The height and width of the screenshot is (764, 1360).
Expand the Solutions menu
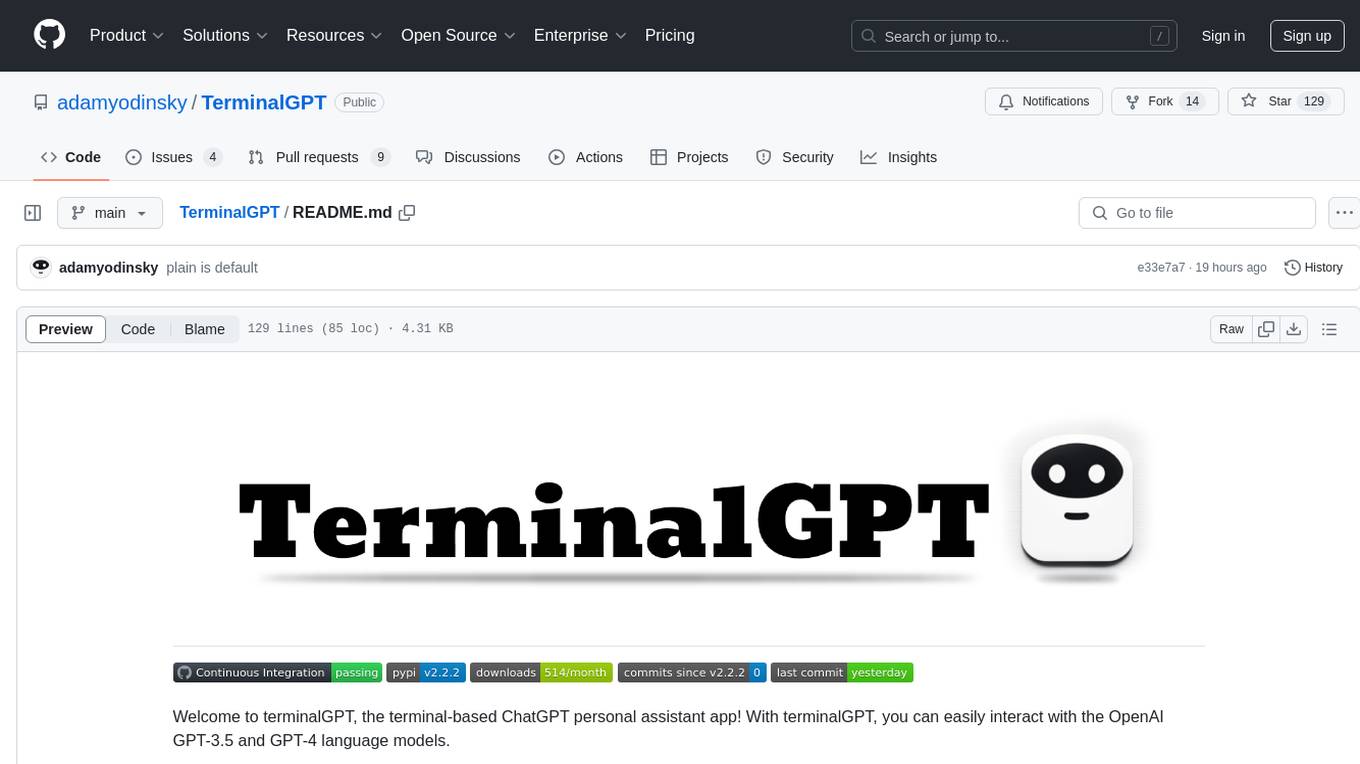point(225,35)
